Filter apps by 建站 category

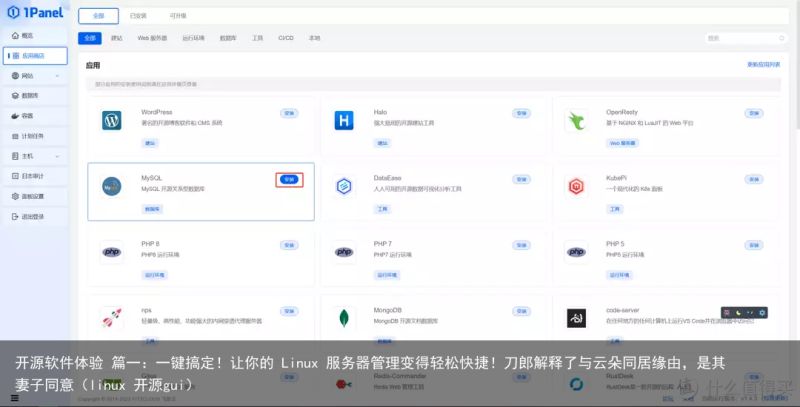(117, 38)
